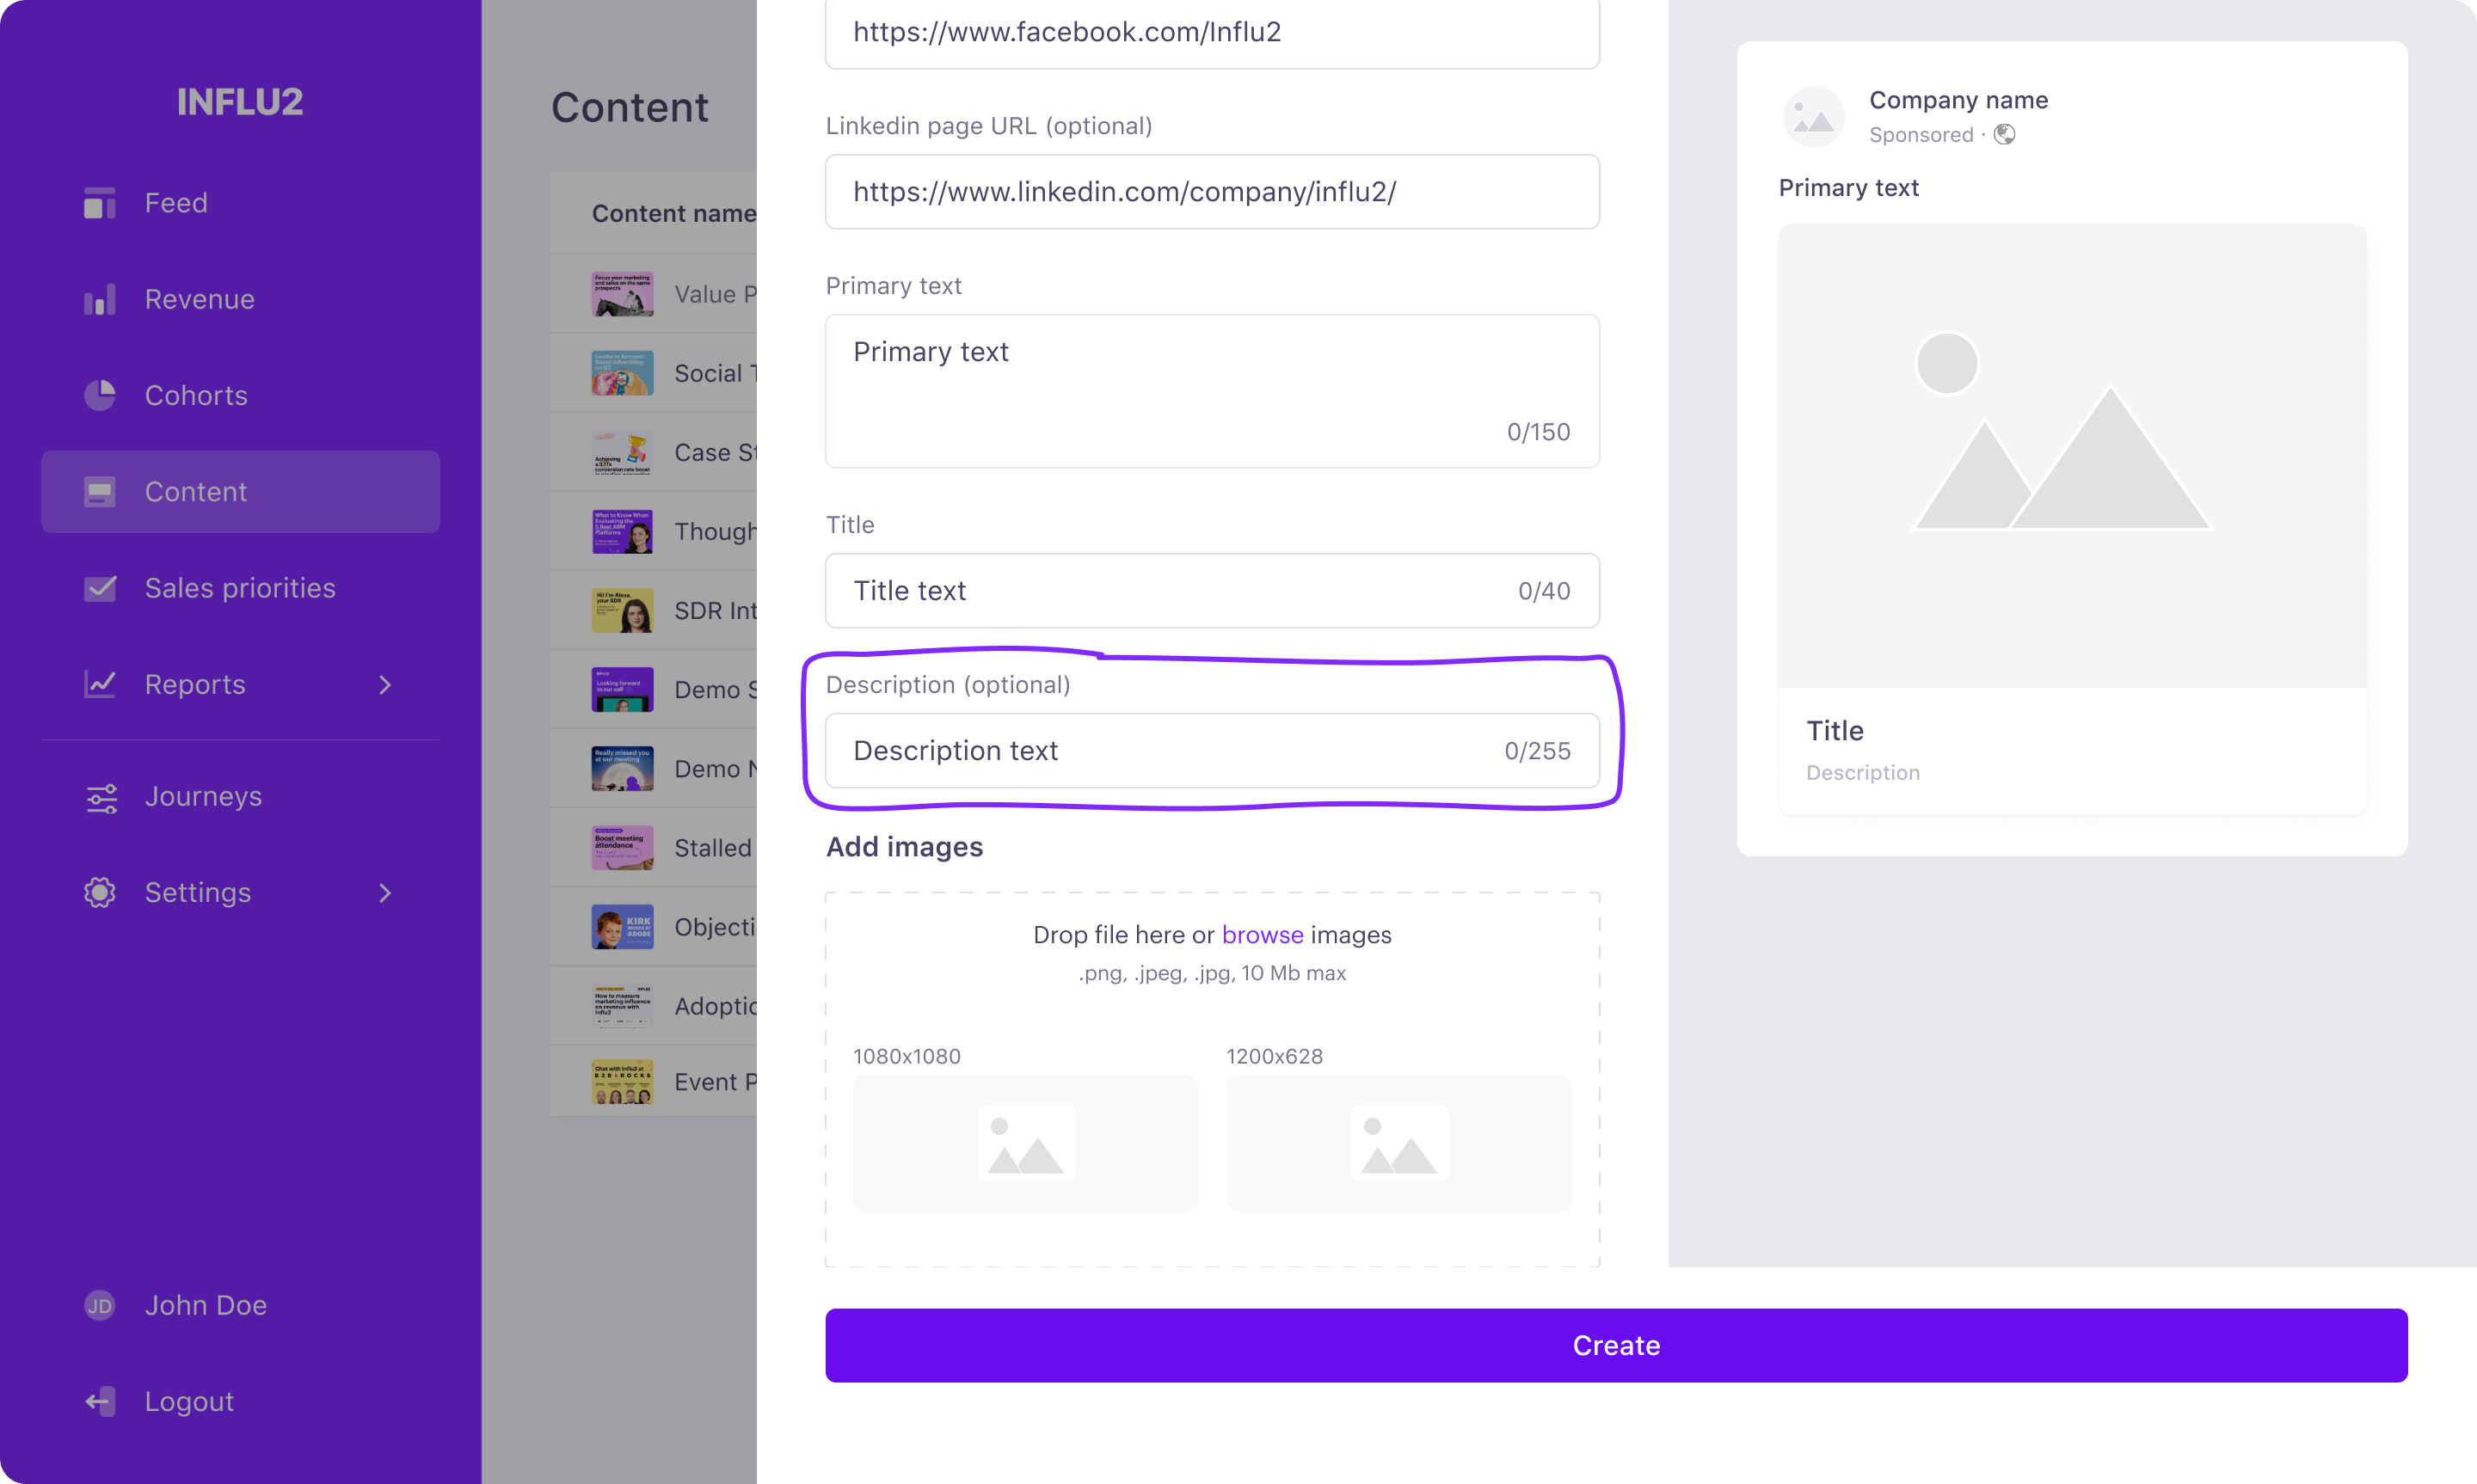
Task: Click the JD user avatar icon
Action: [99, 1305]
